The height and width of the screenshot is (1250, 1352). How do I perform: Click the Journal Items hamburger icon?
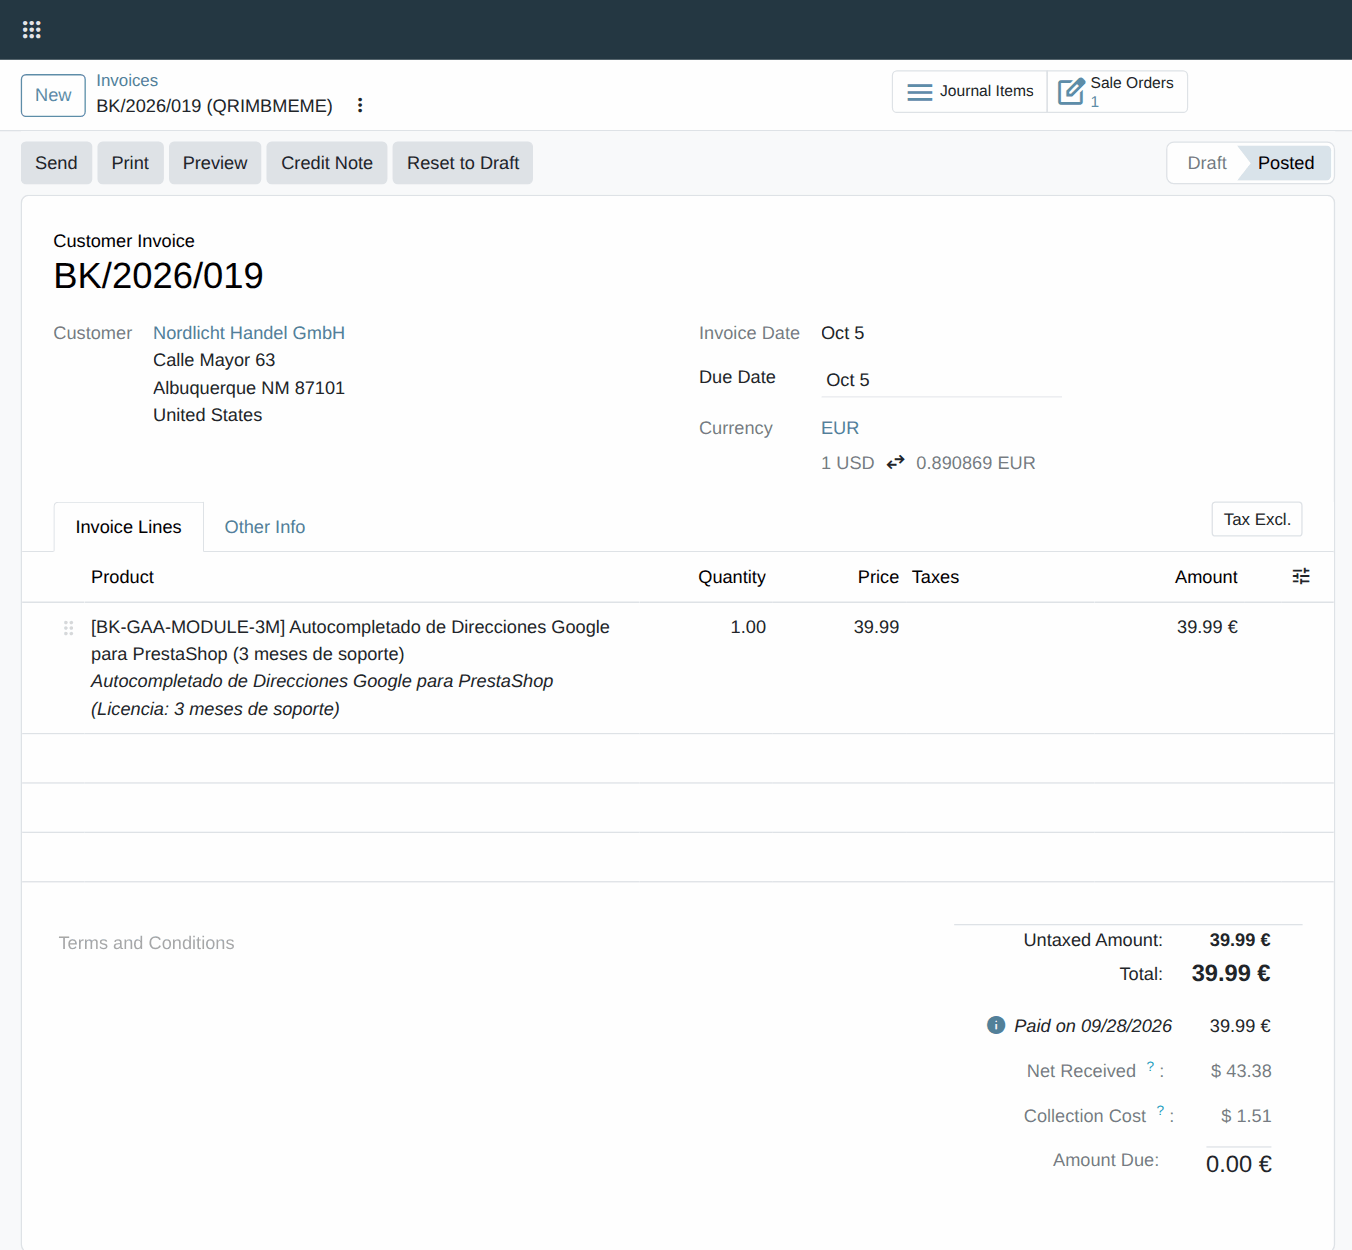[919, 92]
